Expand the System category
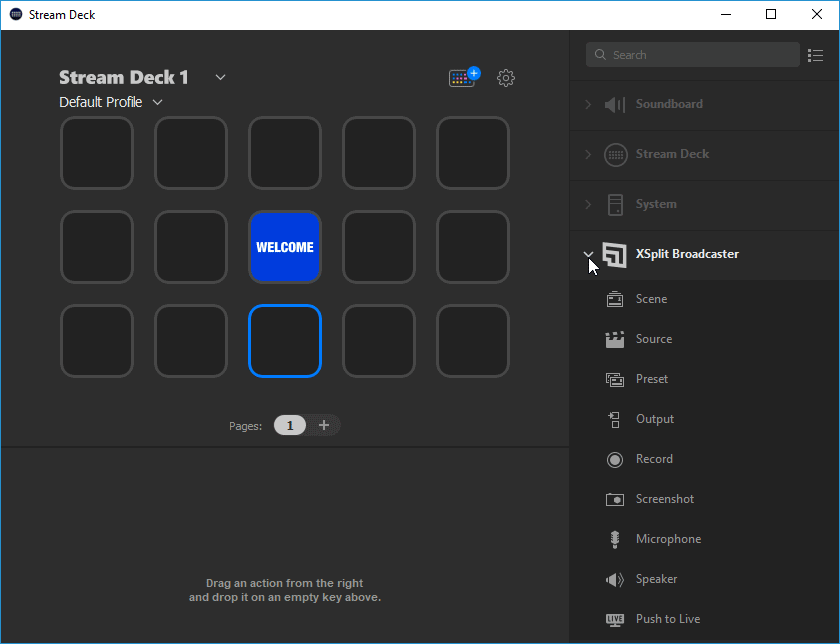This screenshot has height=644, width=840. [588, 204]
